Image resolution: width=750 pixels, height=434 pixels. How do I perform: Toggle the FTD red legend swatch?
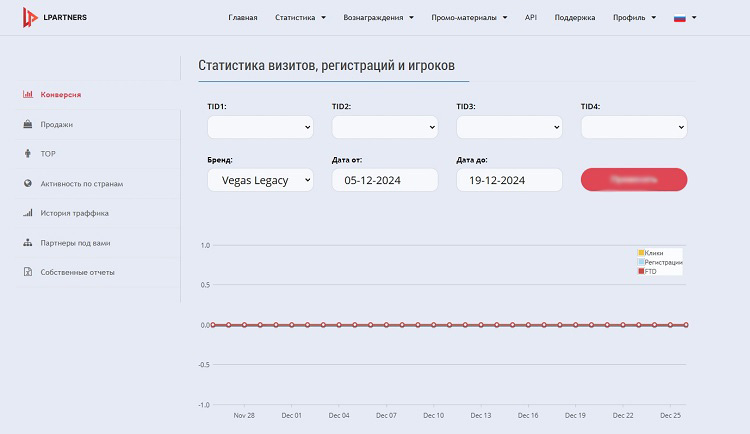pos(641,271)
